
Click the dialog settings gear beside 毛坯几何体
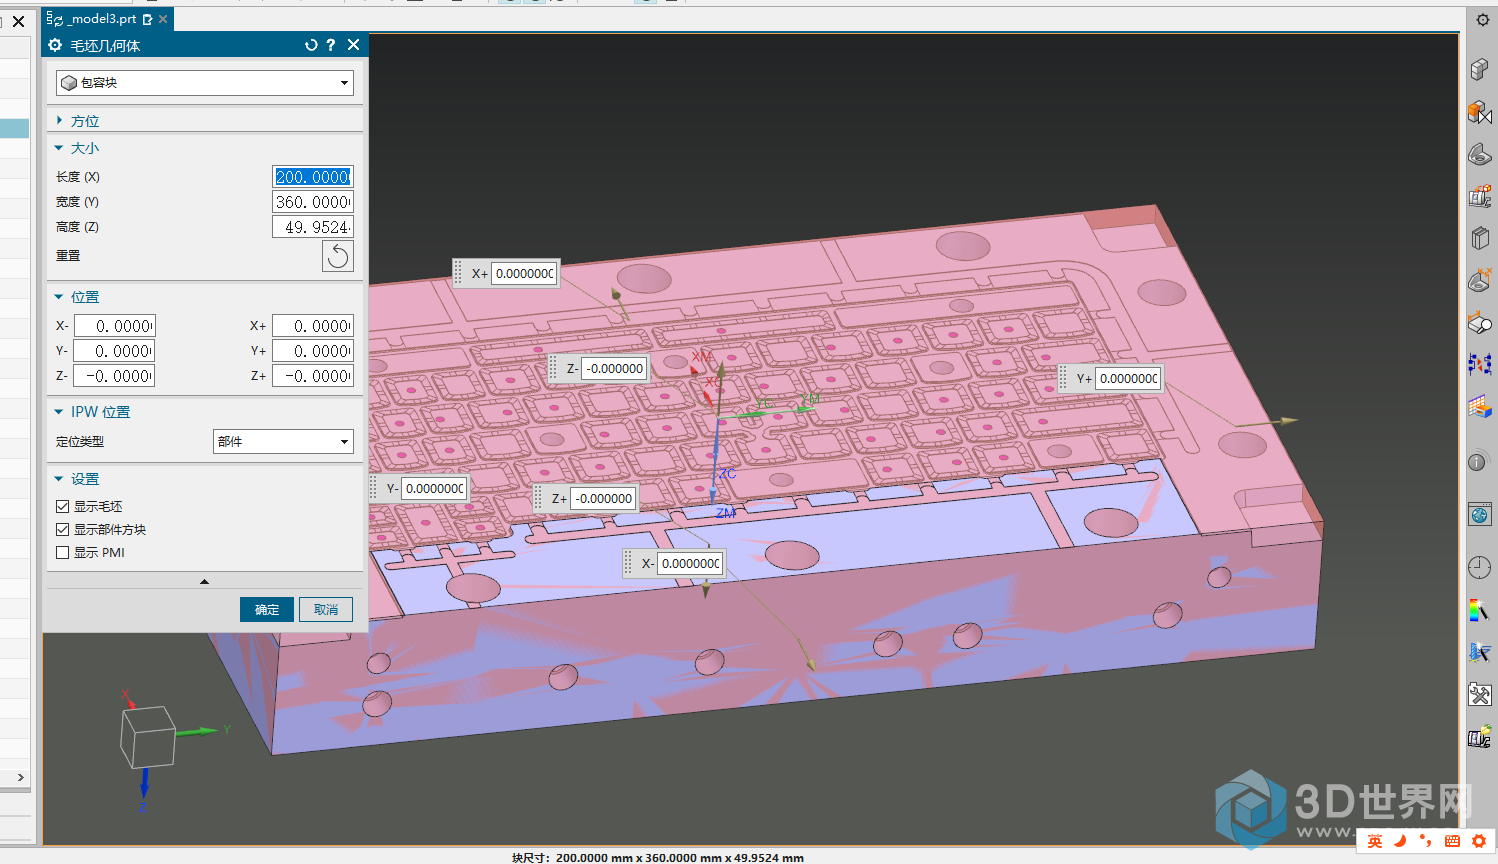(x=55, y=45)
